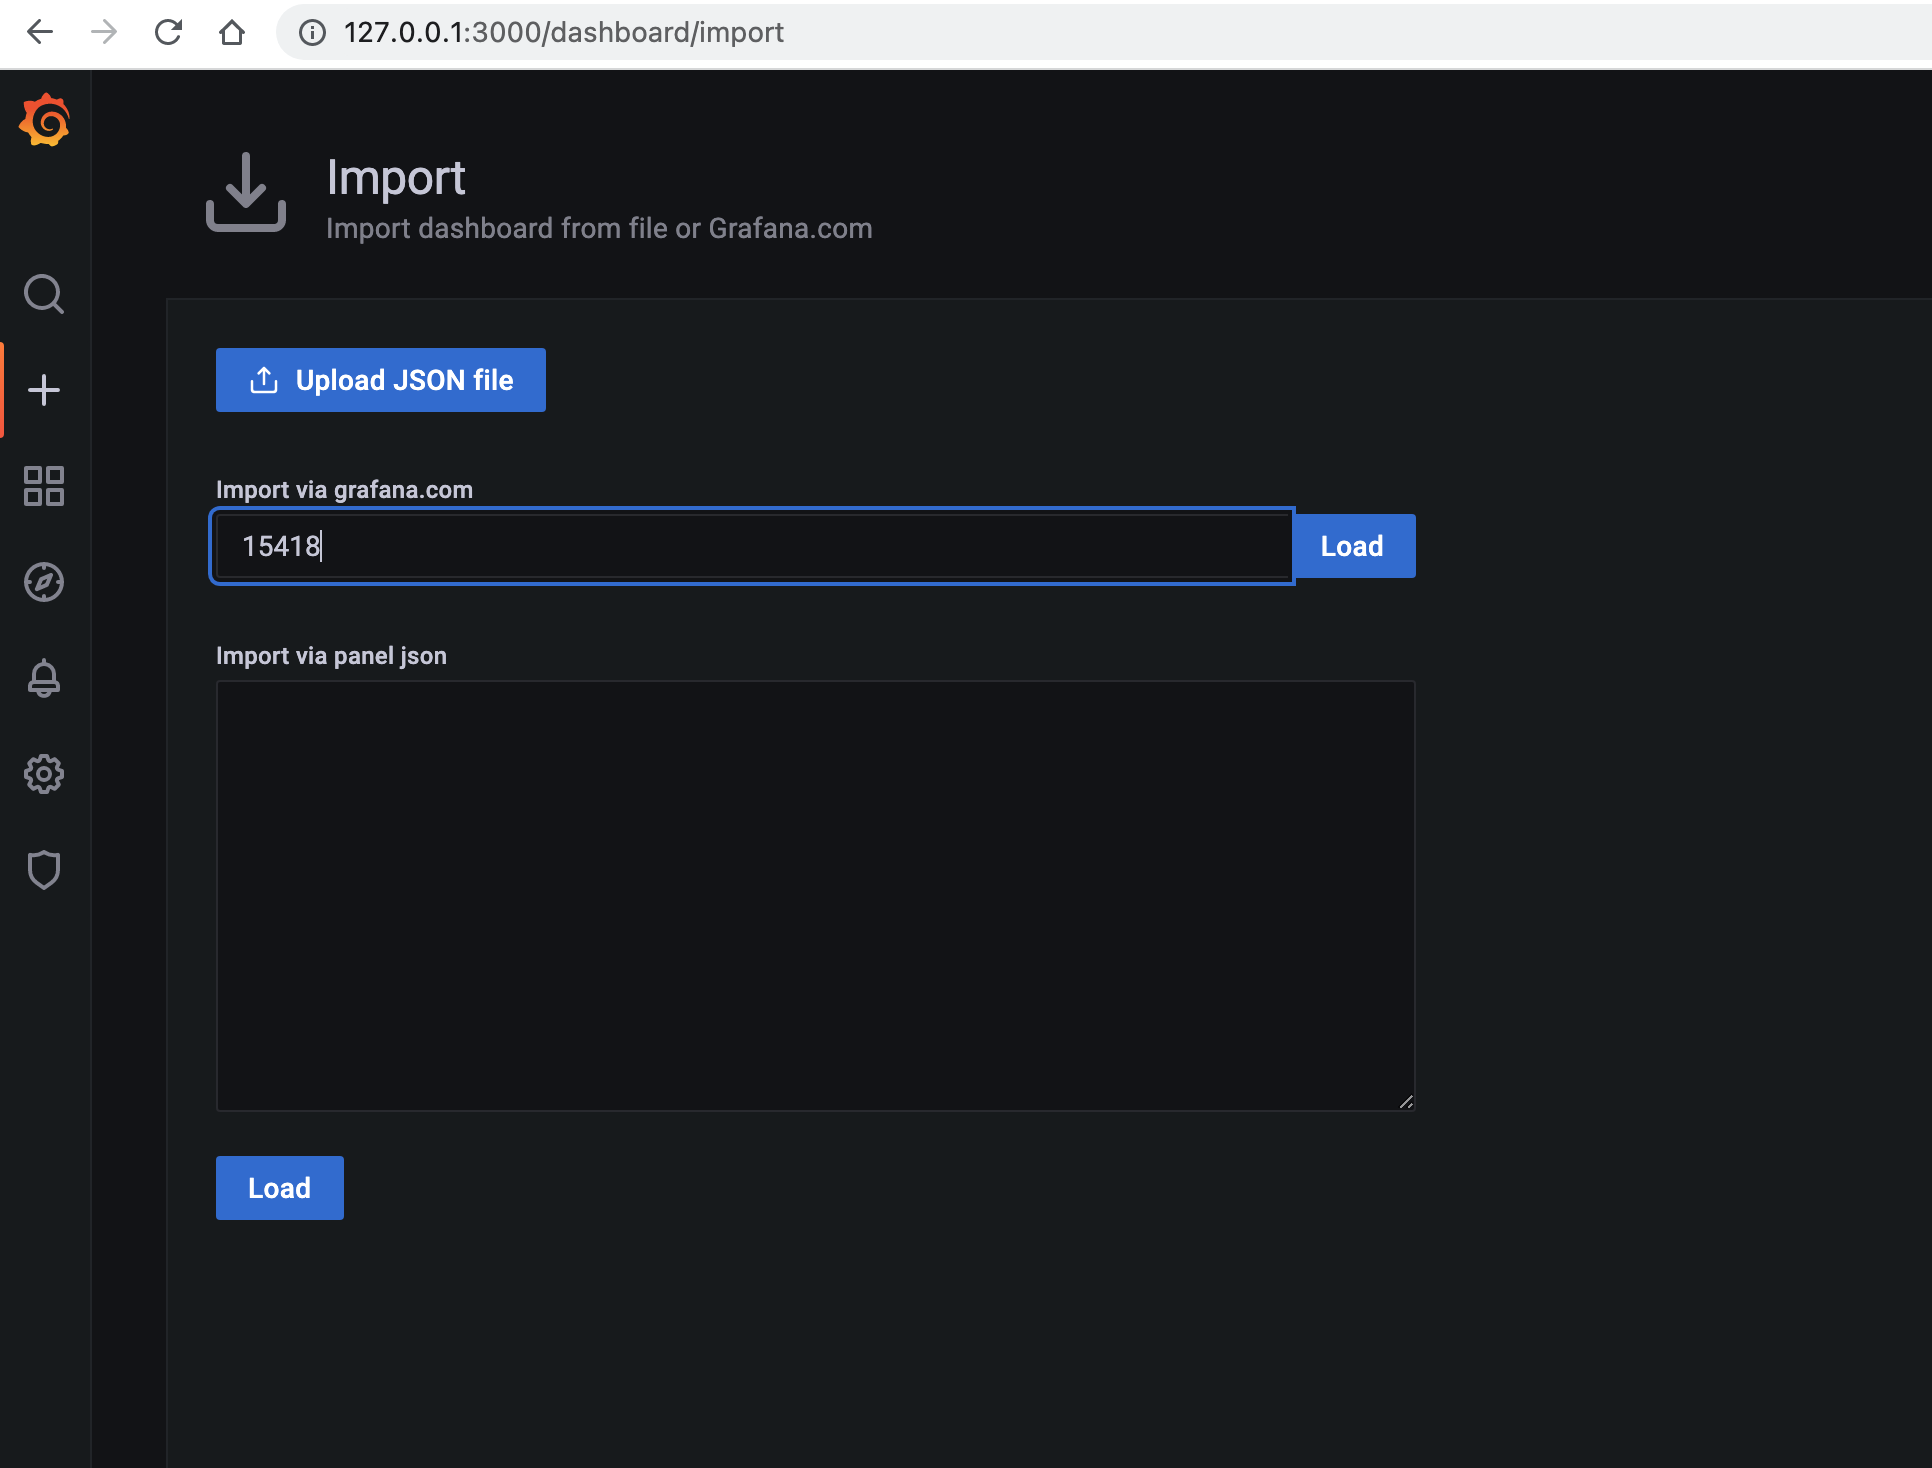Click the browser forward arrow
The height and width of the screenshot is (1468, 1932).
(x=103, y=31)
